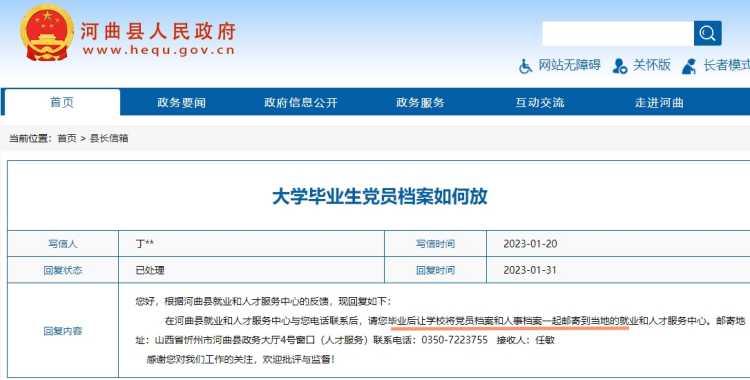Click the sender name 丁**
The image size is (750, 380).
coord(144,244)
